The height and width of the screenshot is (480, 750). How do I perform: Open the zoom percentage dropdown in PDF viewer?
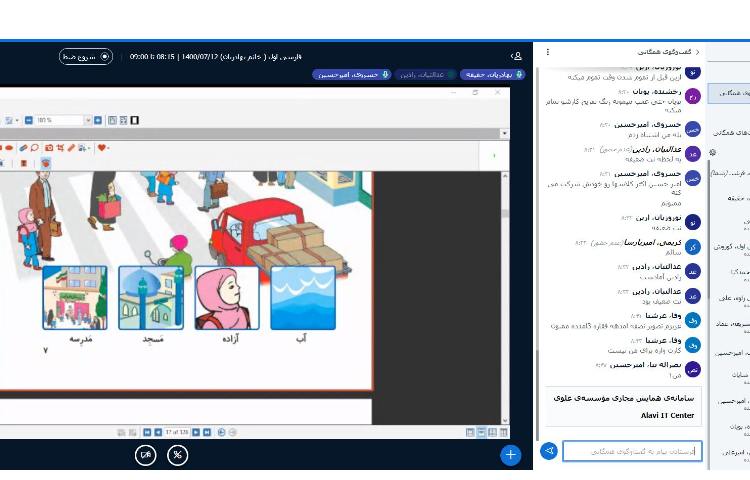(87, 120)
